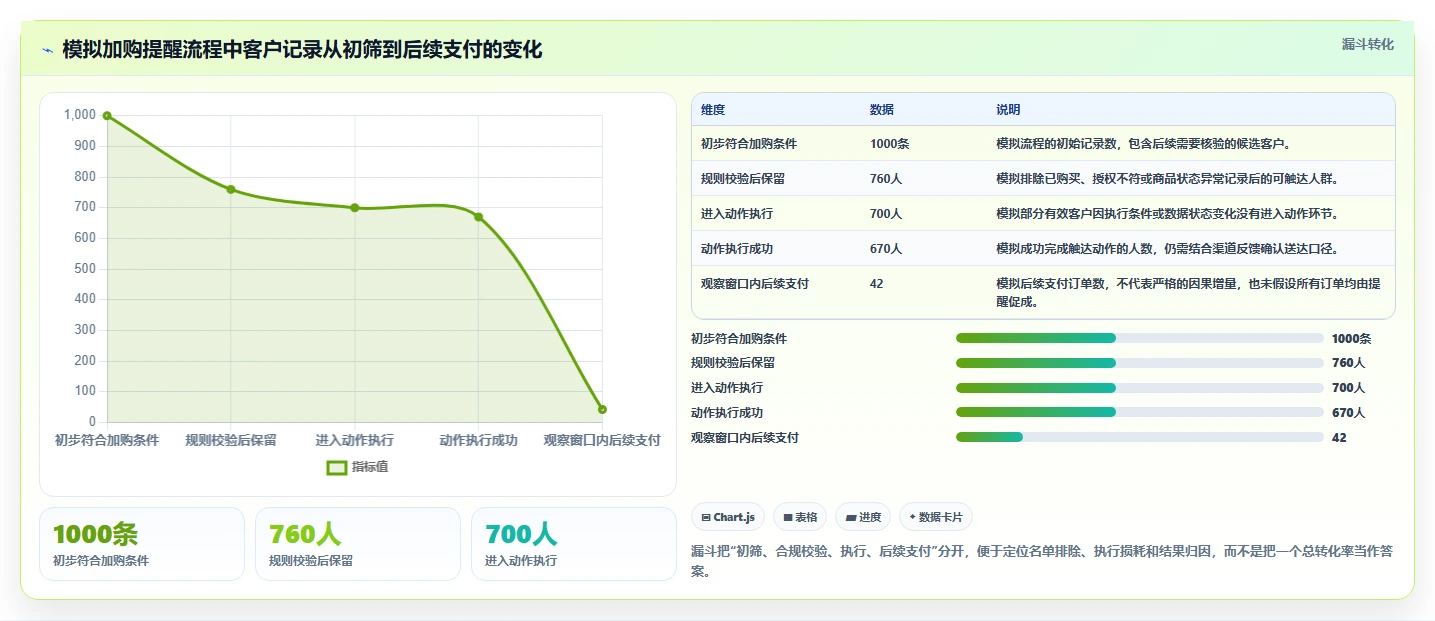
Task: Open the 1000条 data card
Action: 142,544
